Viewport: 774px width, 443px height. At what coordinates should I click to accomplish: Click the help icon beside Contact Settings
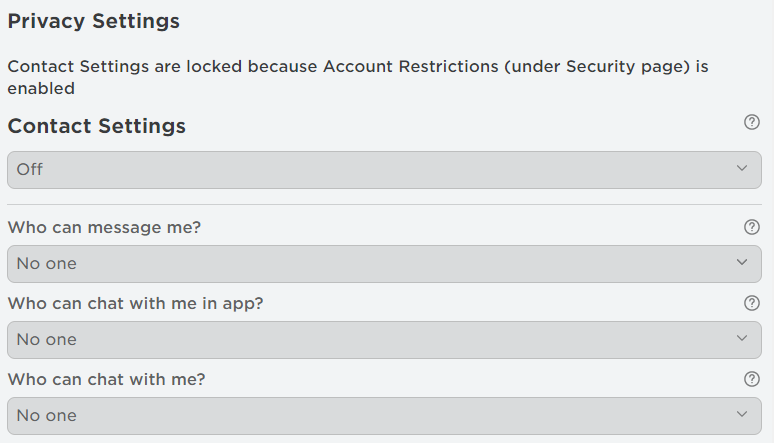click(752, 122)
